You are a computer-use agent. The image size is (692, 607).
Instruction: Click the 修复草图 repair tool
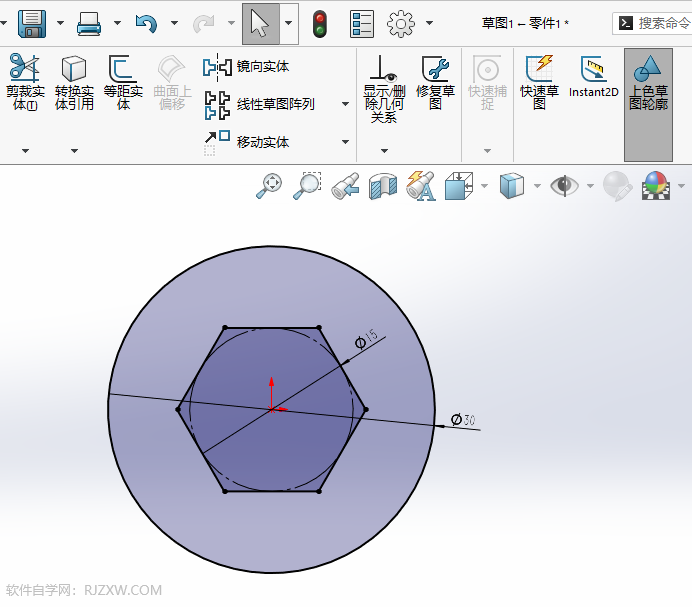click(x=435, y=82)
